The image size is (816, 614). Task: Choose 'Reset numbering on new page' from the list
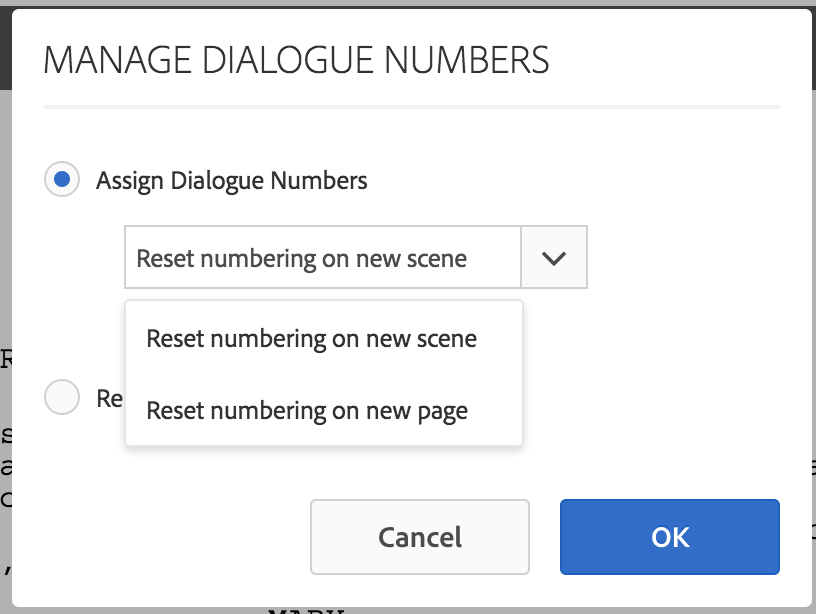[x=307, y=410]
